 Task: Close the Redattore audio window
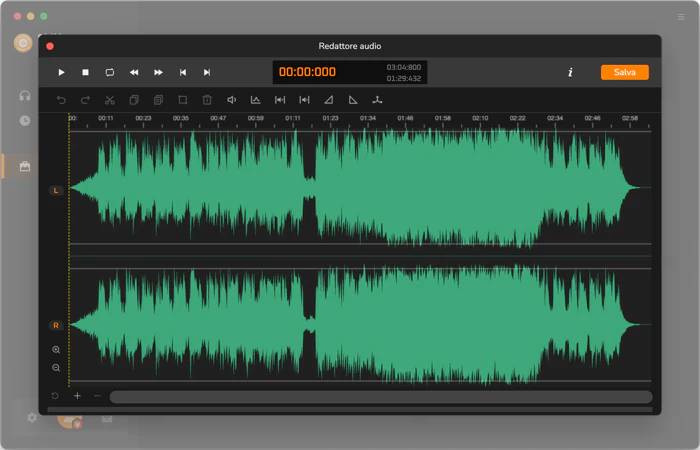pos(50,46)
